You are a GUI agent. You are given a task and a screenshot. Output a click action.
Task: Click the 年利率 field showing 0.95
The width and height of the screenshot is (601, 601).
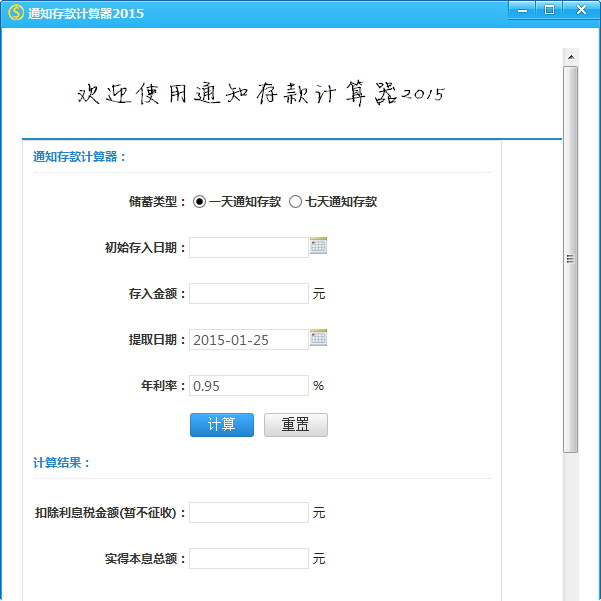[249, 386]
